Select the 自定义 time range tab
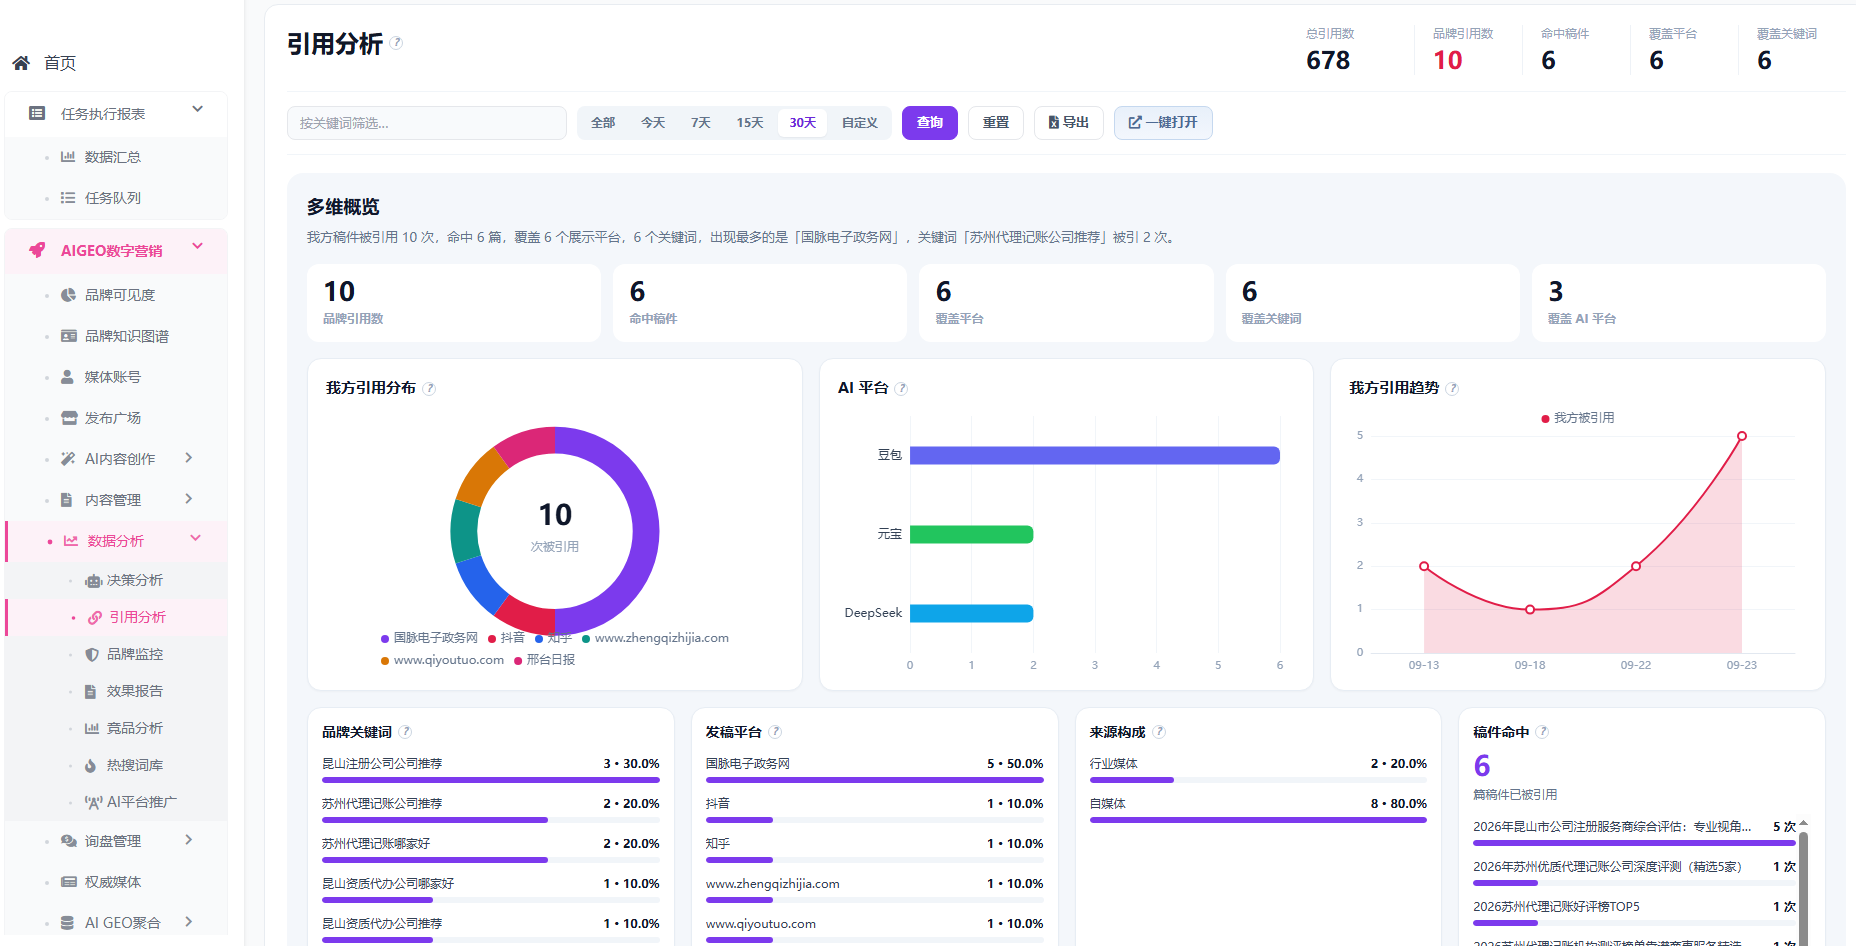This screenshot has height=946, width=1856. 860,123
